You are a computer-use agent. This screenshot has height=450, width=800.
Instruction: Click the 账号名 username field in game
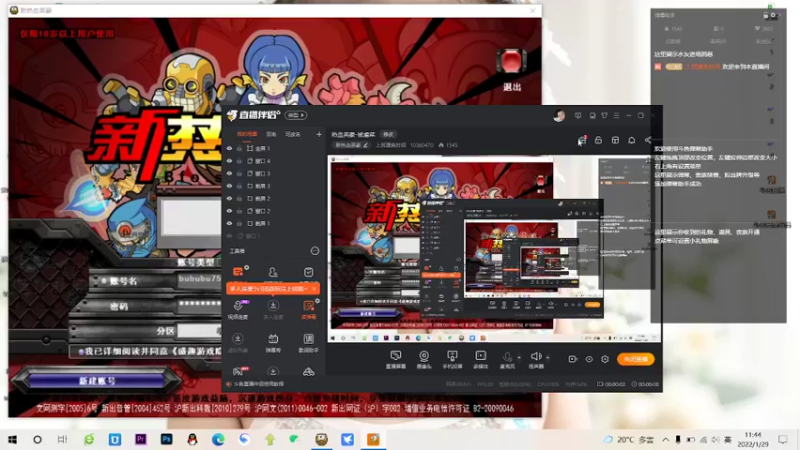[200, 280]
